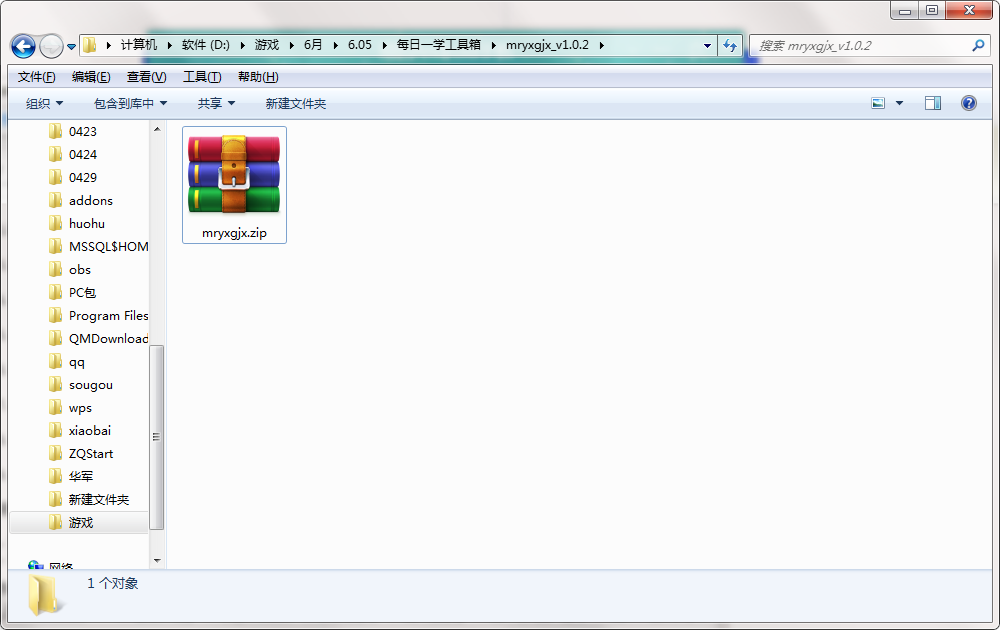Click the 新建文件夹 button
1000x630 pixels.
tap(296, 103)
